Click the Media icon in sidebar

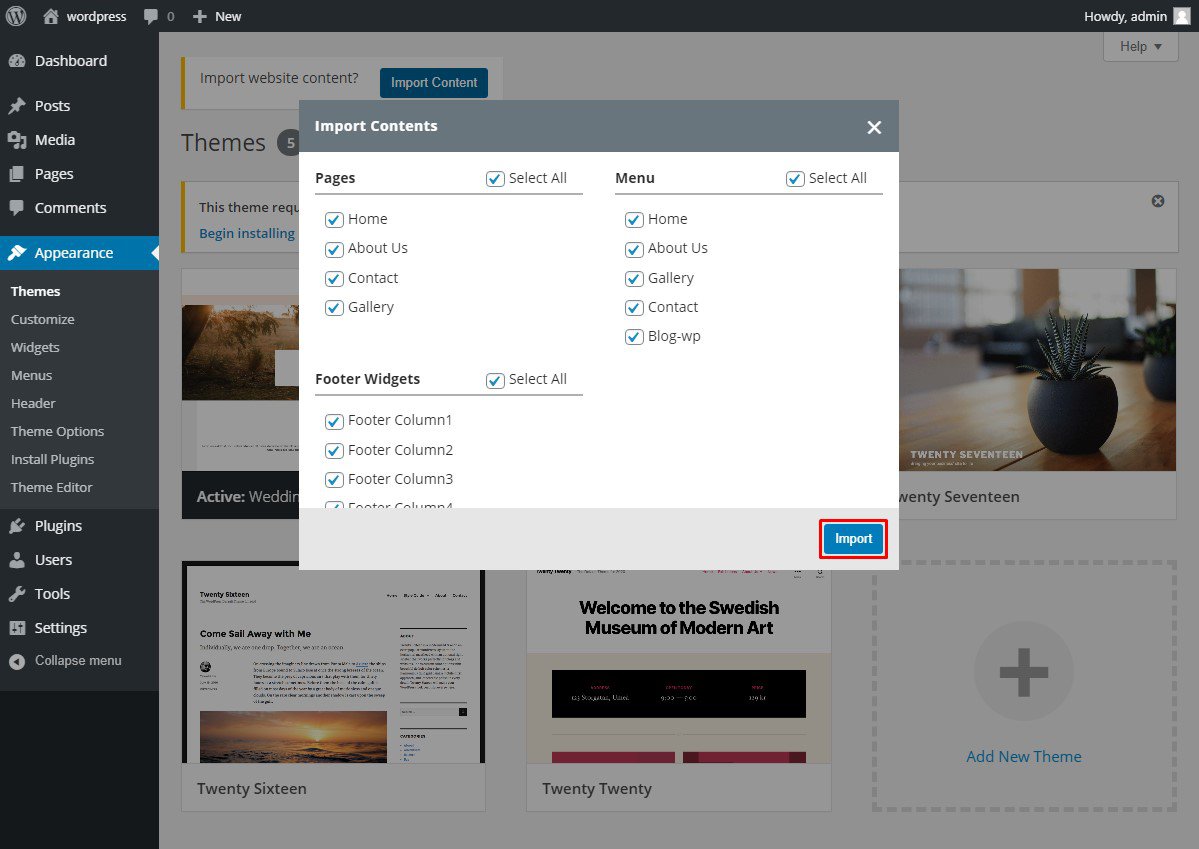[x=17, y=140]
